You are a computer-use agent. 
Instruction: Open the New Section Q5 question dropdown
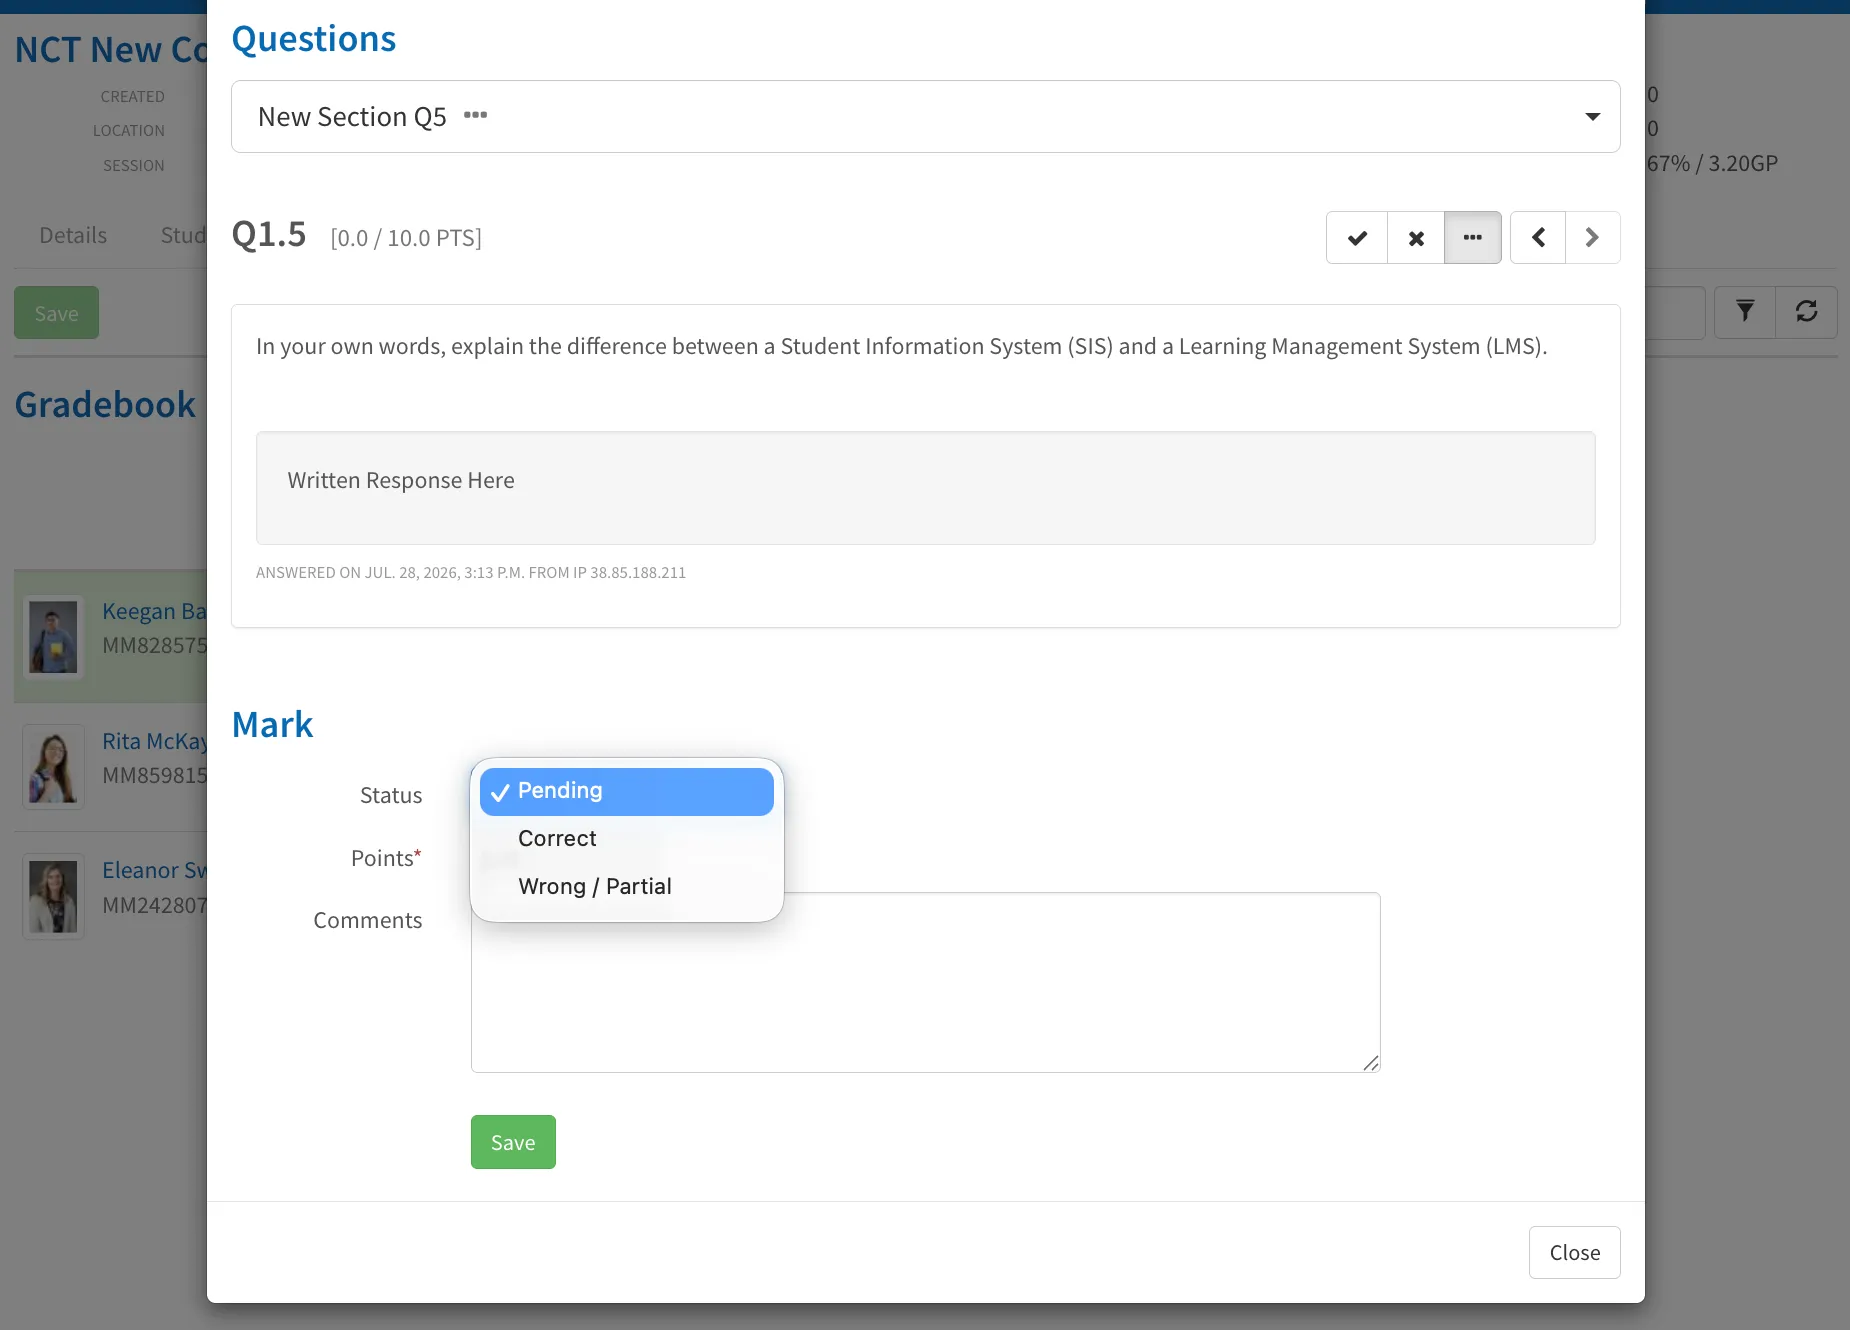point(926,117)
